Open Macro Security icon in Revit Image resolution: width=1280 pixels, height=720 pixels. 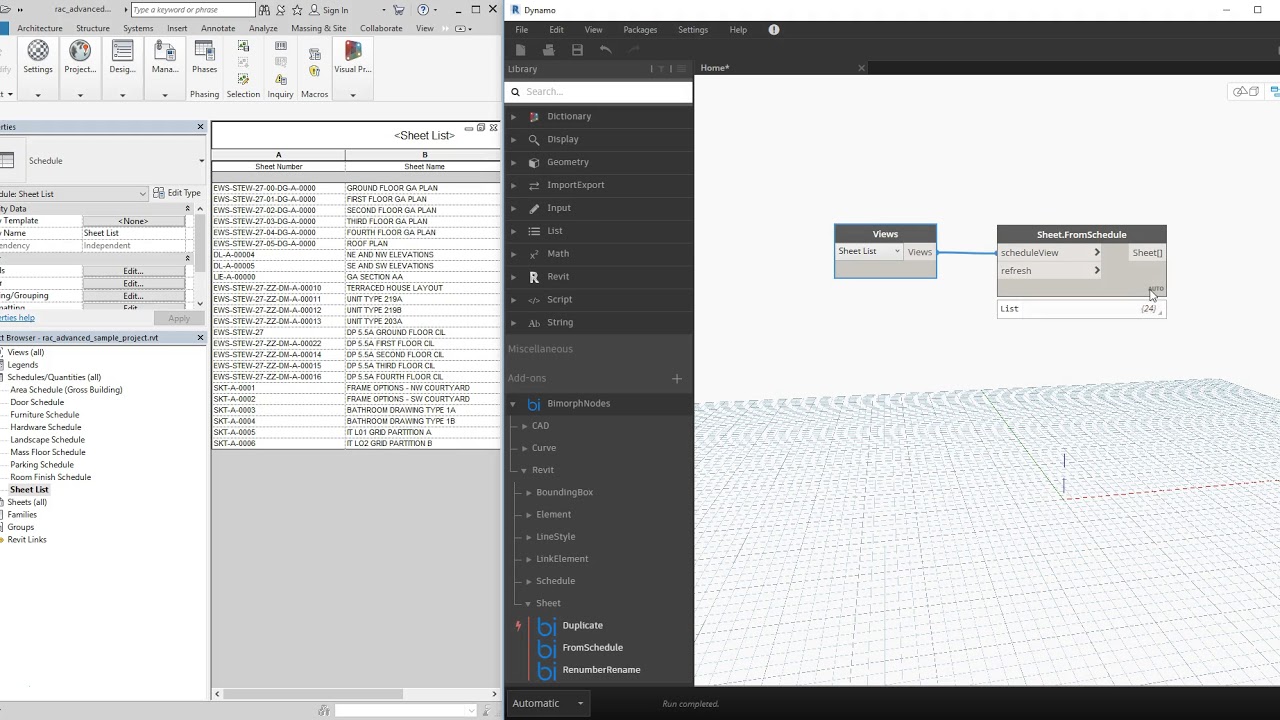coord(314,72)
